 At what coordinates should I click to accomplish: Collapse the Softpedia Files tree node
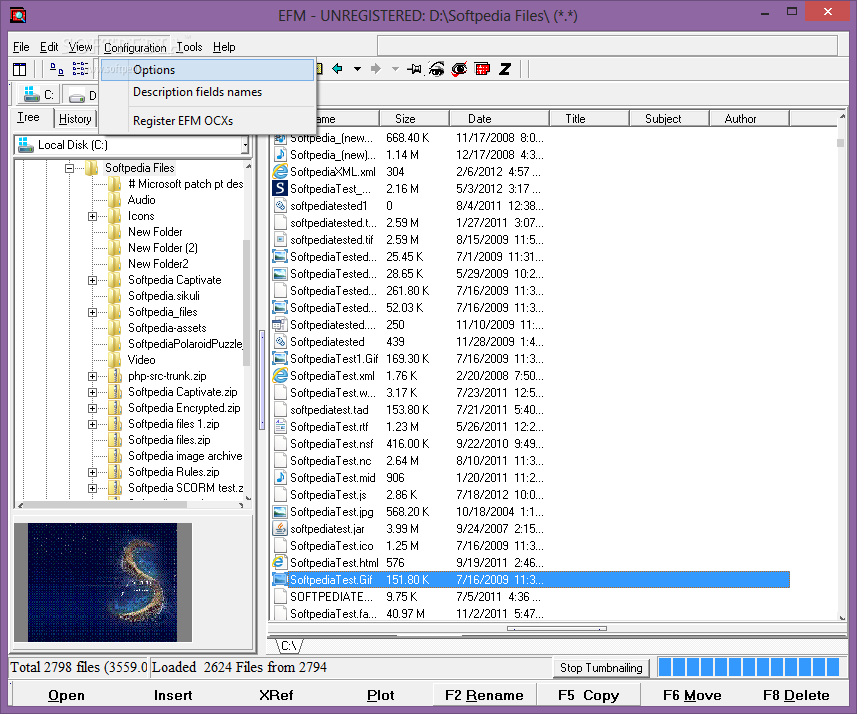coord(69,168)
